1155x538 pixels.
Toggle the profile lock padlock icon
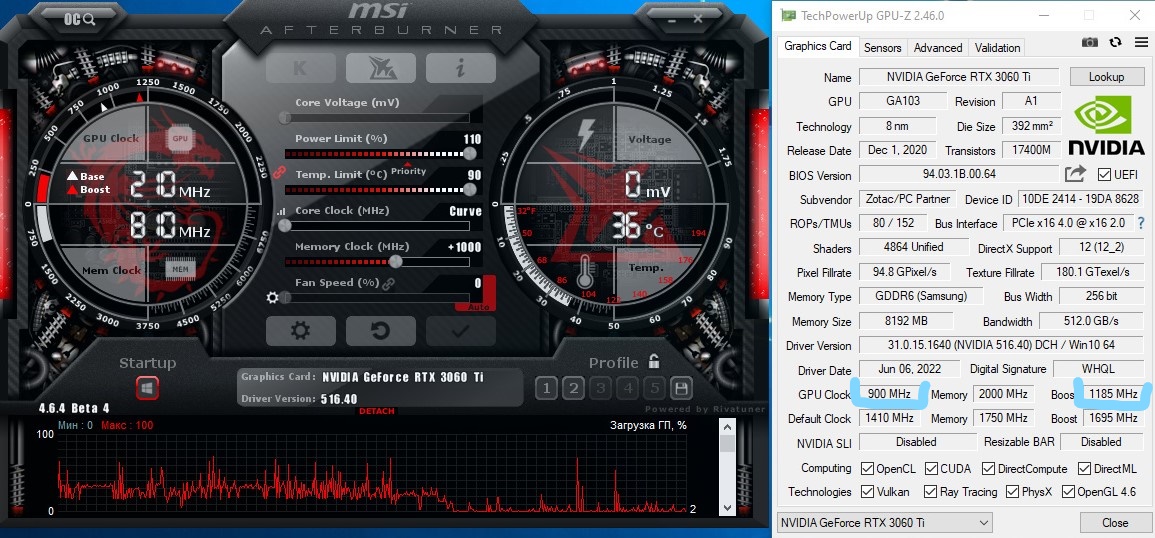click(x=653, y=361)
